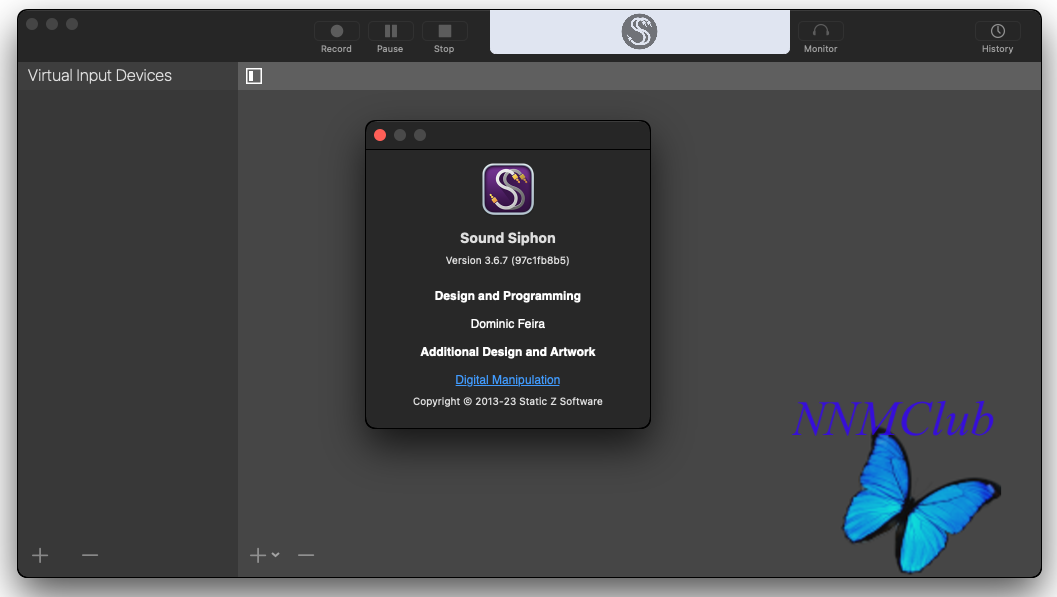Add a new virtual input device
Viewport: 1057px width, 597px height.
click(x=40, y=555)
